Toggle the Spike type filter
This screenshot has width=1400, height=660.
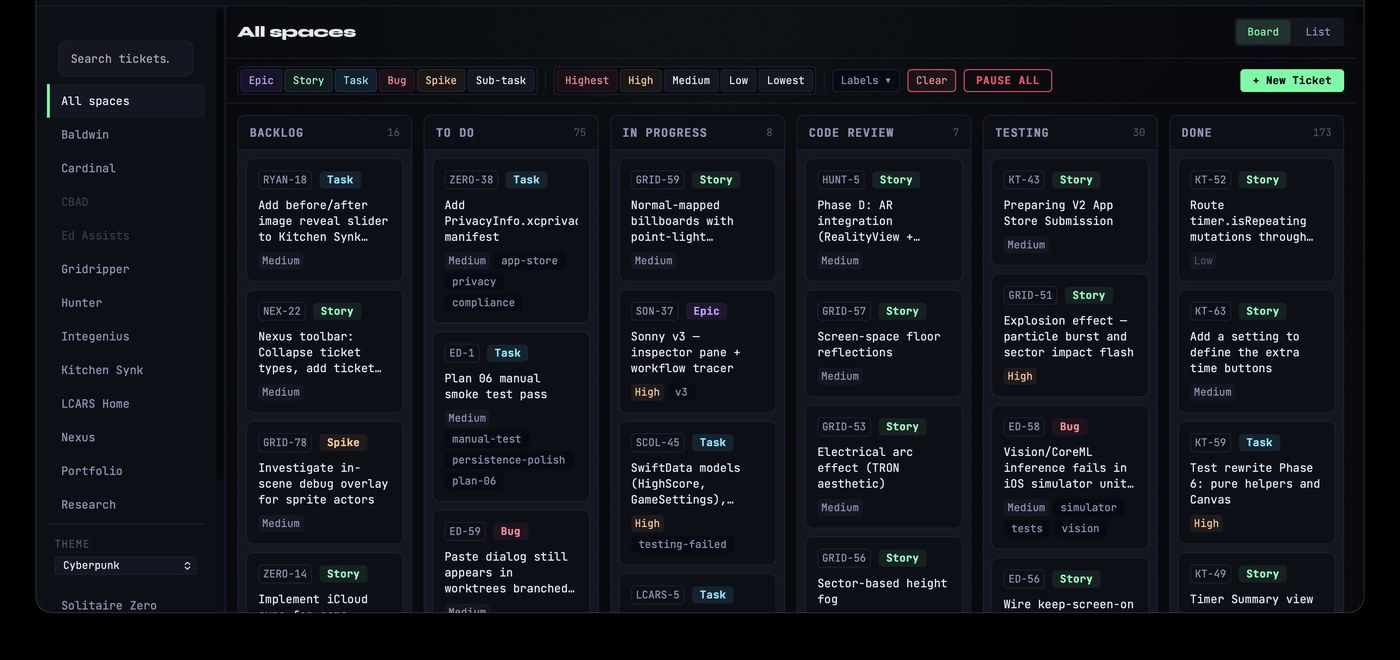point(441,81)
